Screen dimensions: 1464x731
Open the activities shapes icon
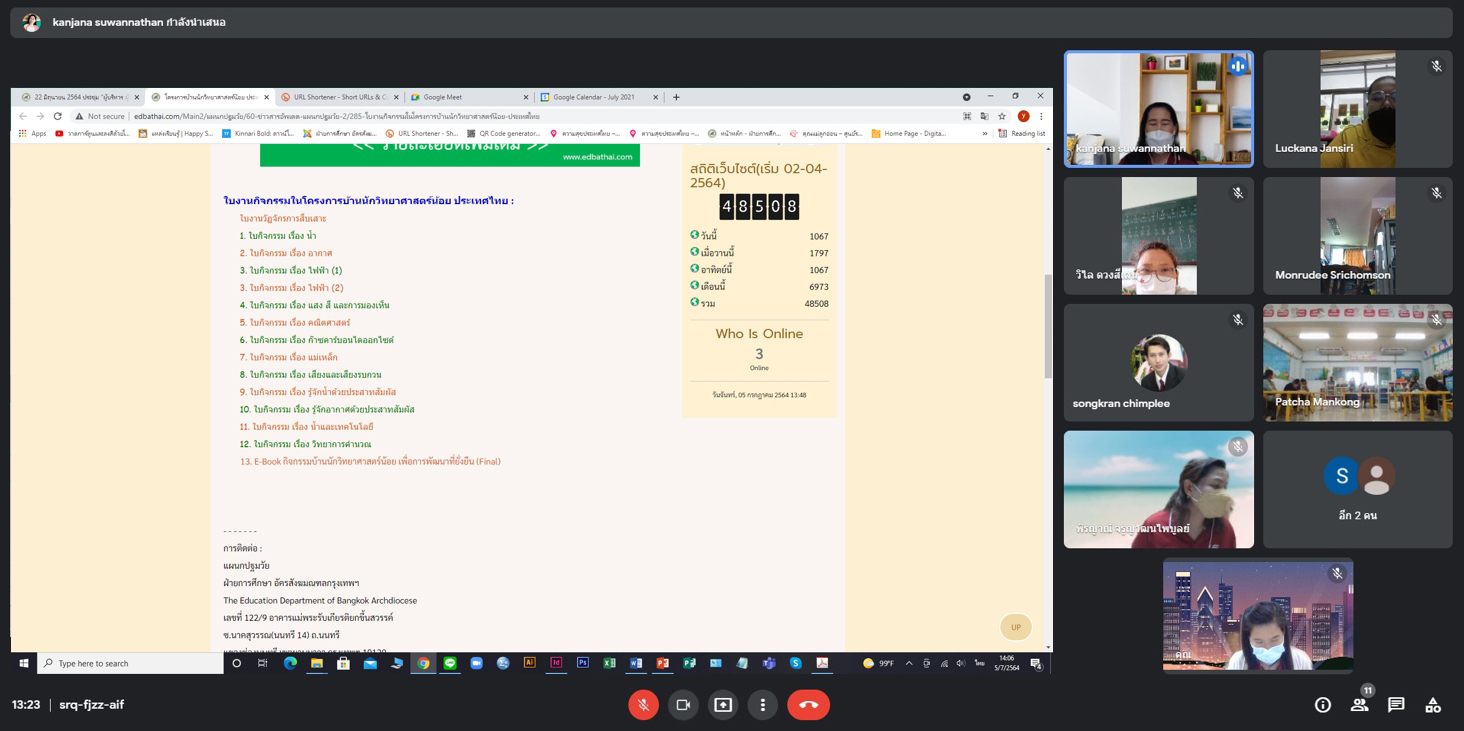click(x=1433, y=705)
